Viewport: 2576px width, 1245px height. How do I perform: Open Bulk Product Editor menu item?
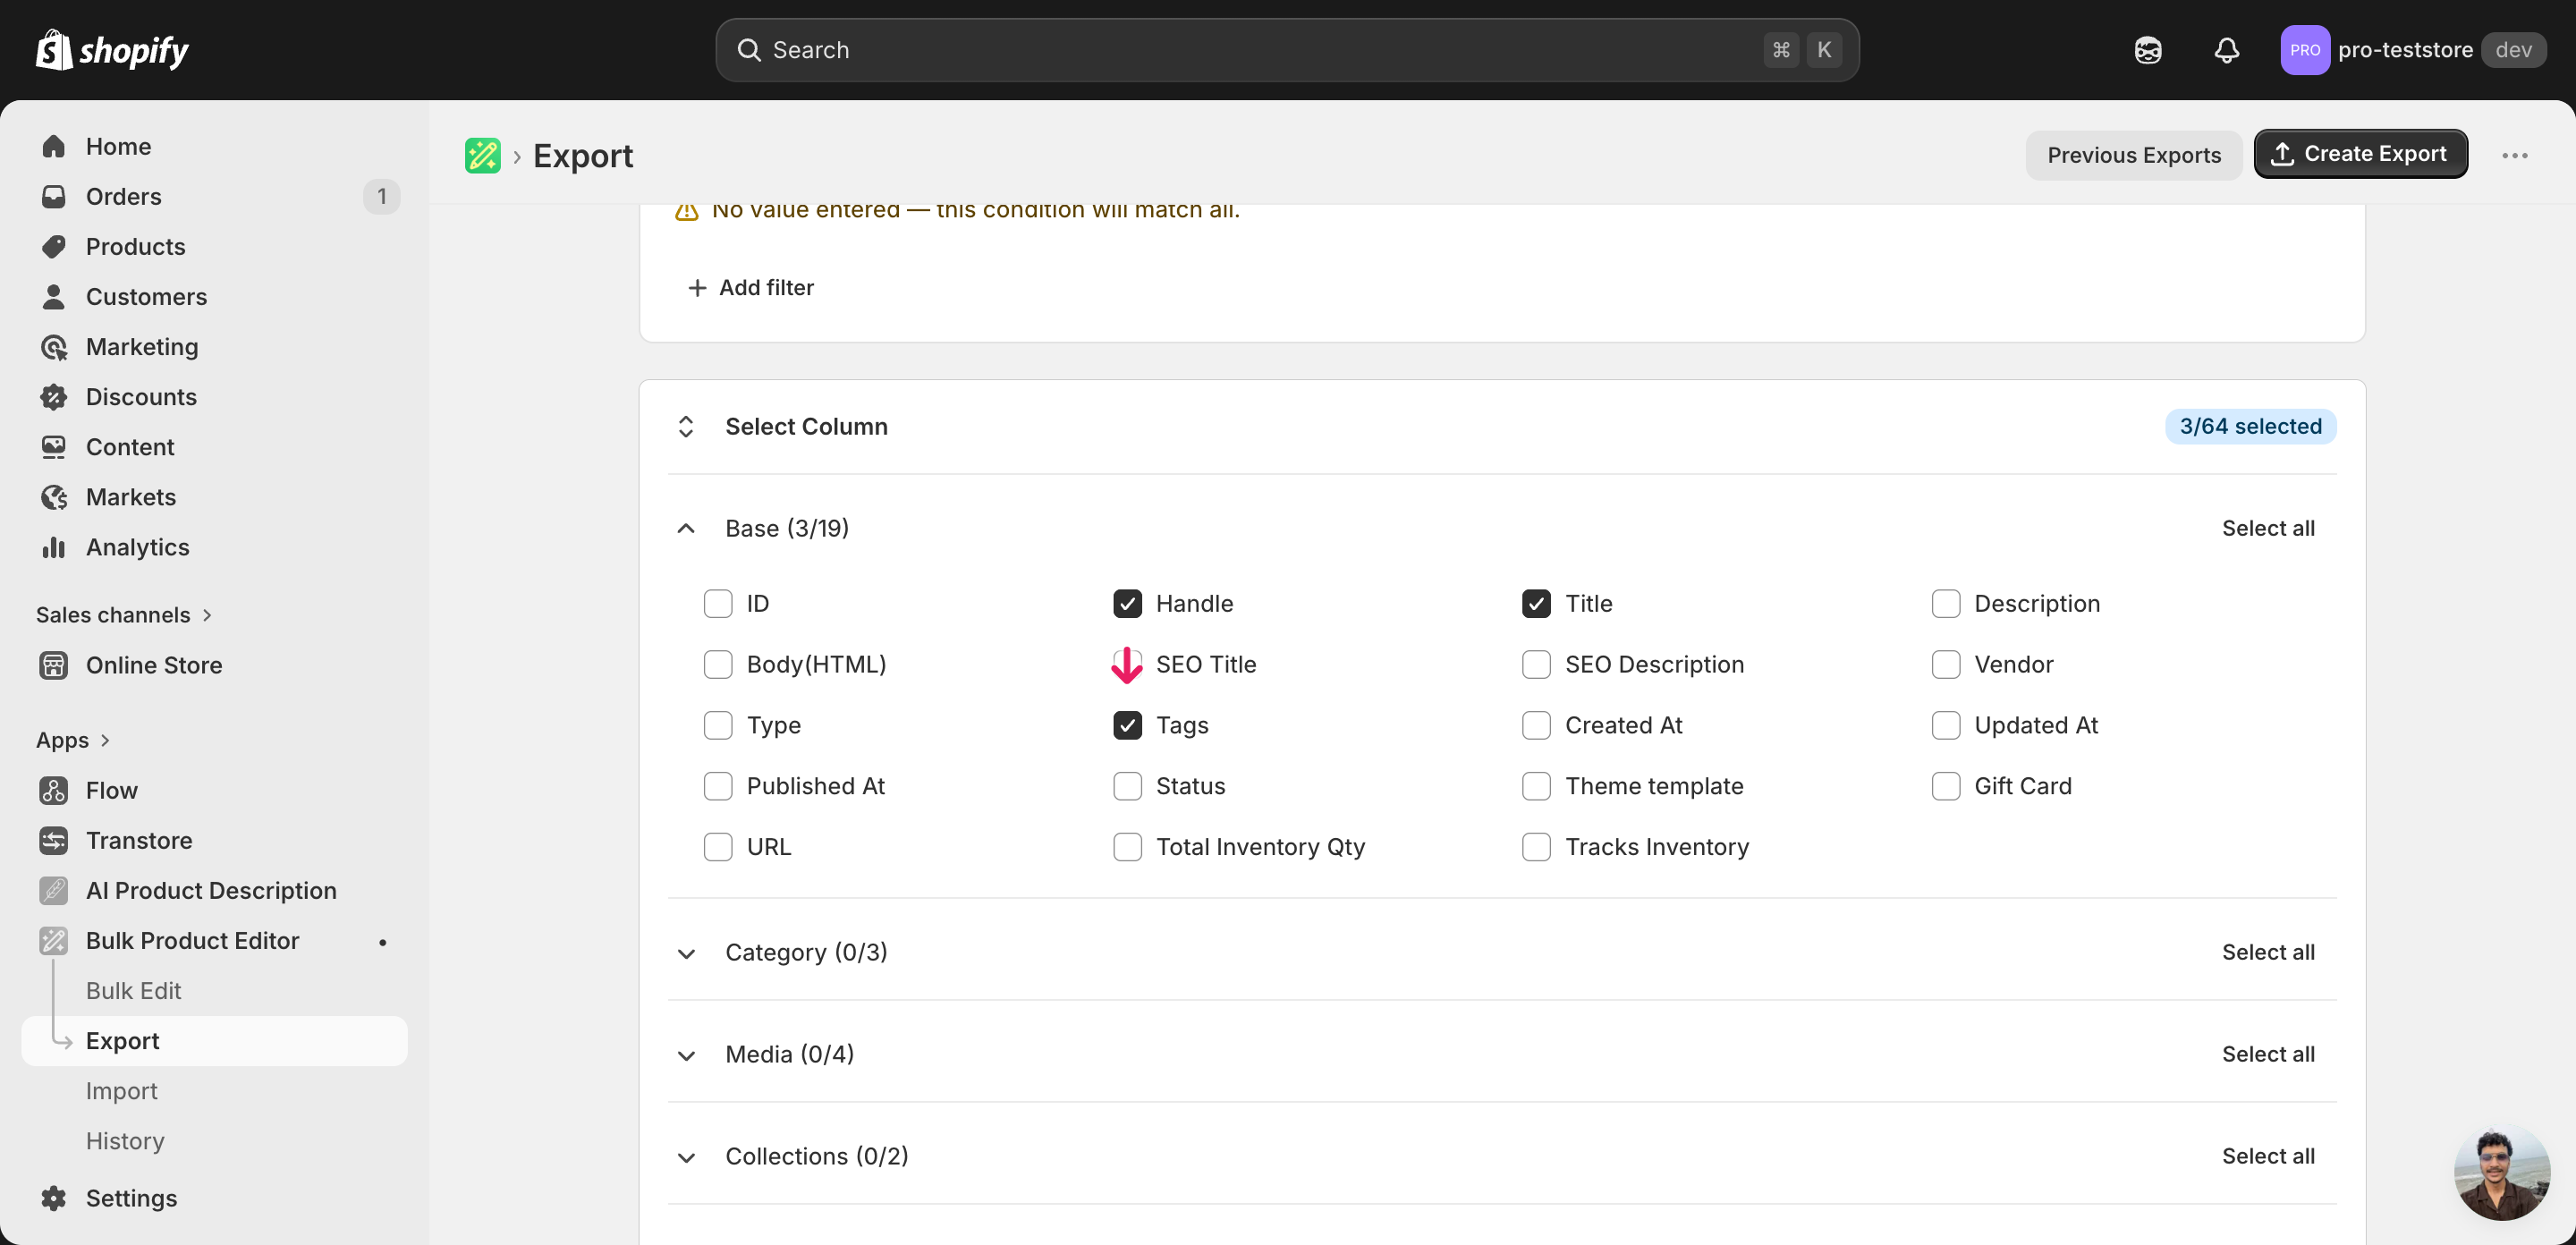(x=192, y=940)
